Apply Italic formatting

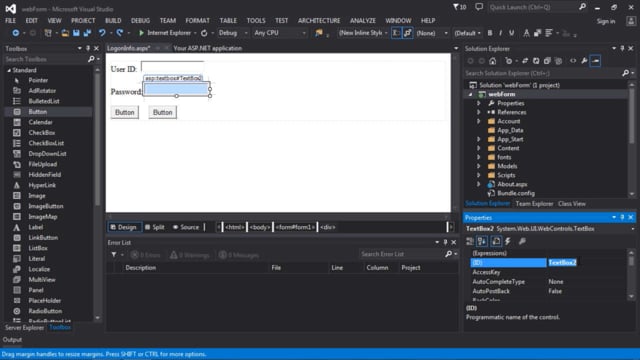tap(500, 33)
